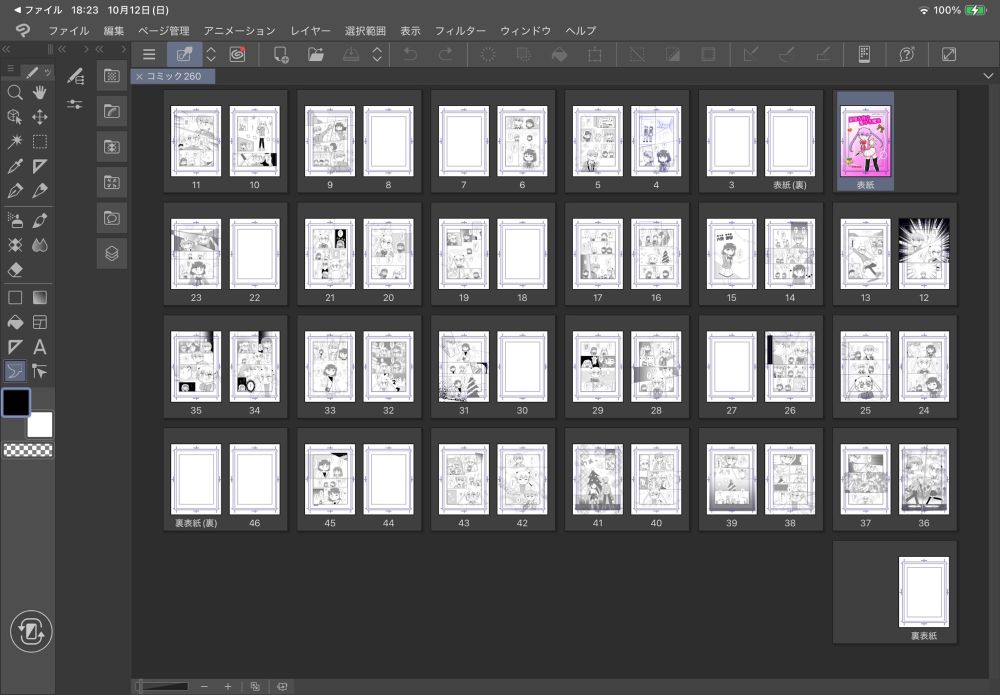Click the New document icon
This screenshot has height=695, width=1000.
pyautogui.click(x=281, y=54)
